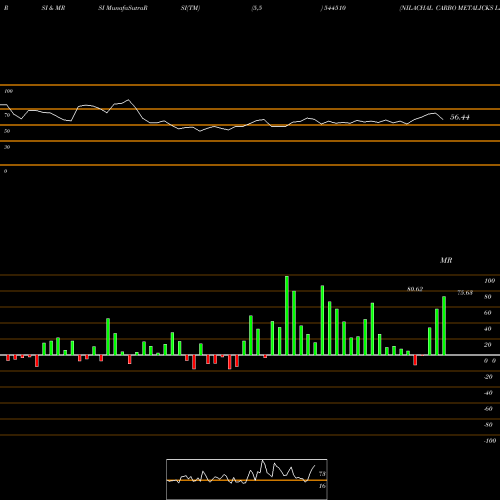Click the "(5,5" parameter text
500x500 pixels.
pos(257,8)
